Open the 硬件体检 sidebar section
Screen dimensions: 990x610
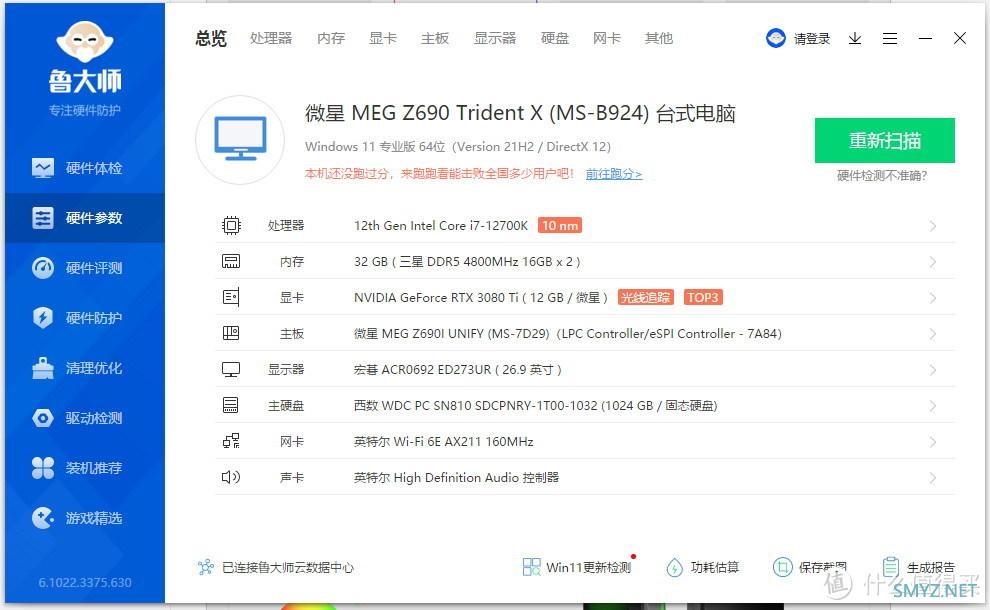tap(85, 168)
